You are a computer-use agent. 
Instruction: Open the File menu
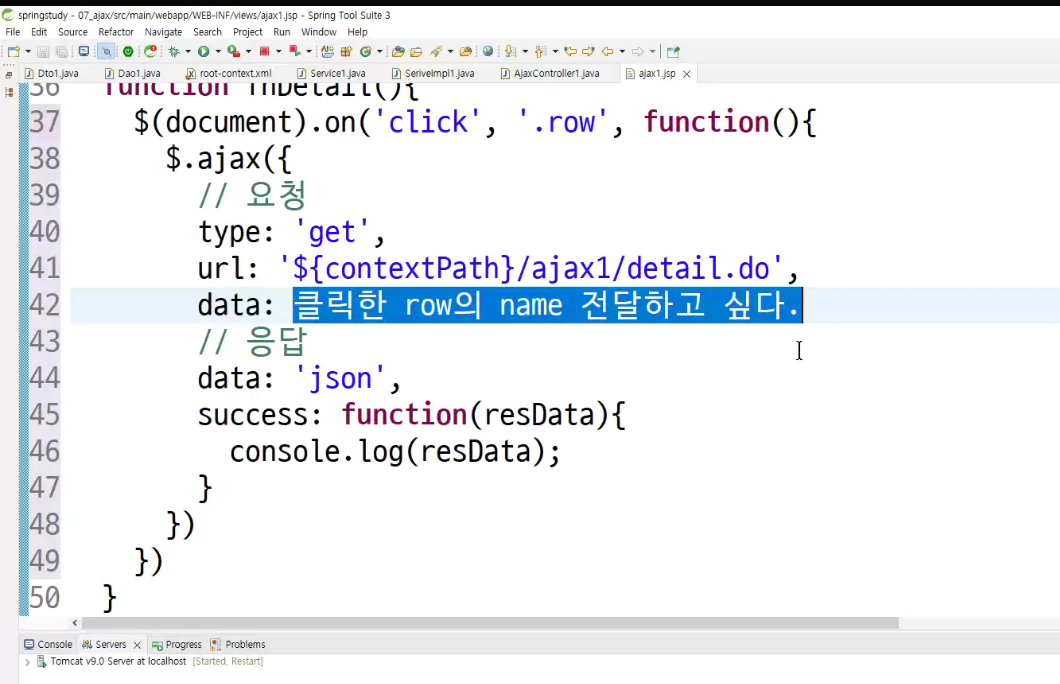13,32
